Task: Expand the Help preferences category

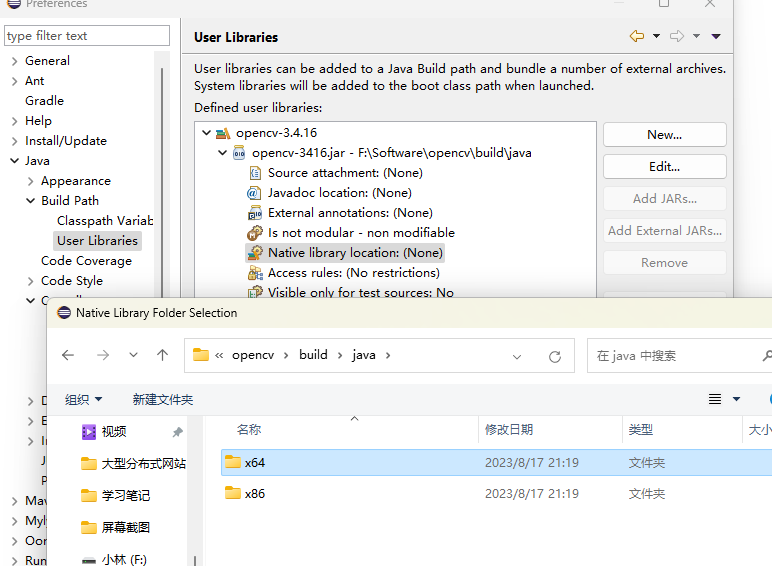Action: click(14, 121)
